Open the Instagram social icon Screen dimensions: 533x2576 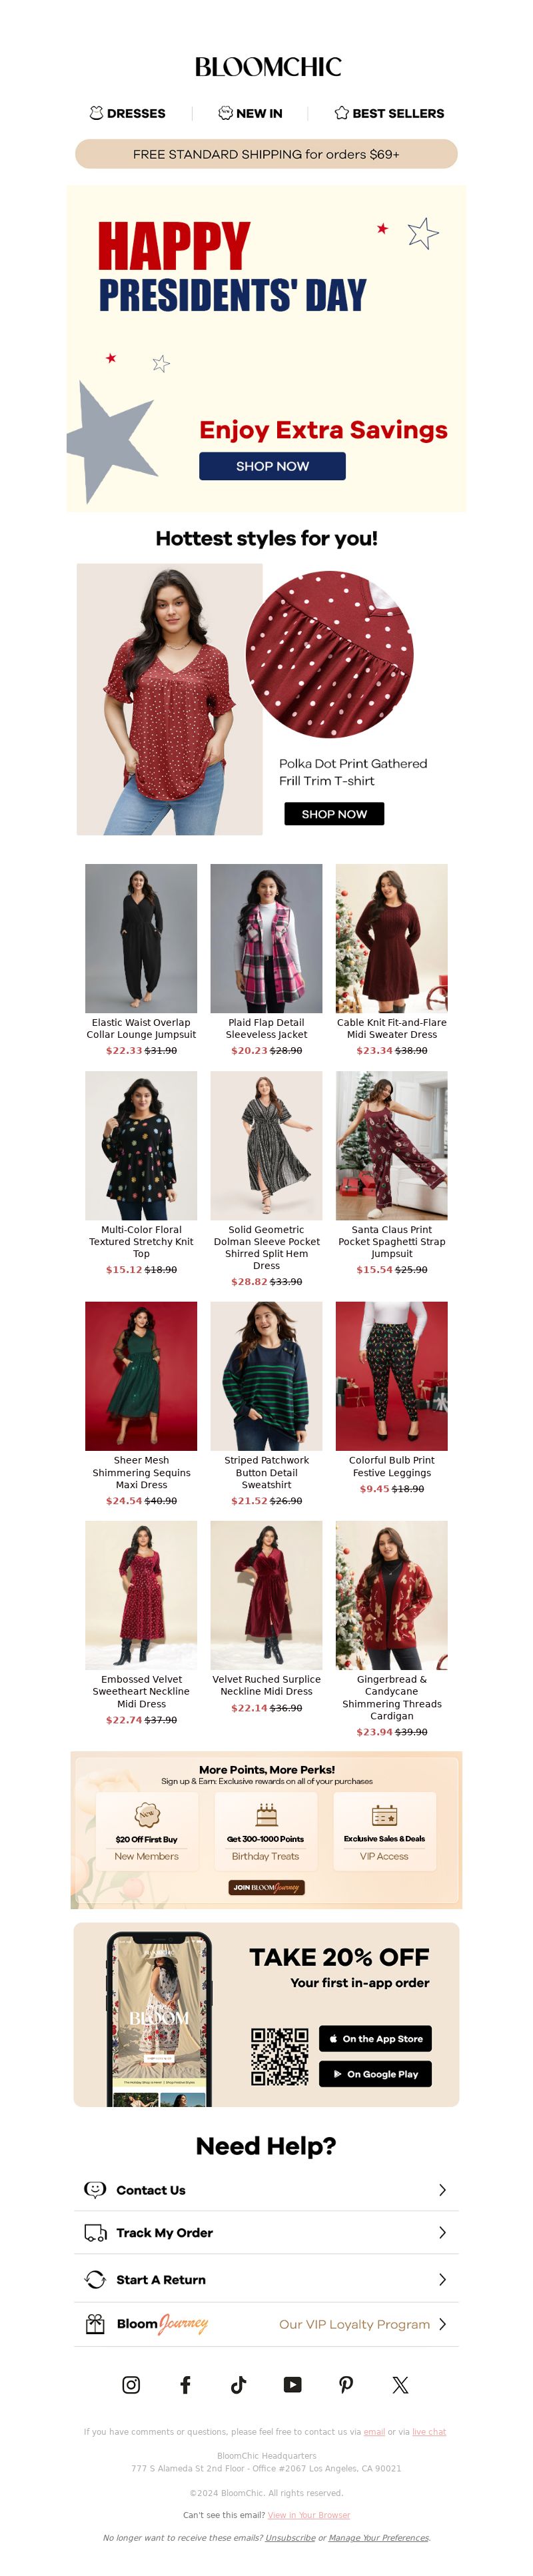tap(131, 2384)
